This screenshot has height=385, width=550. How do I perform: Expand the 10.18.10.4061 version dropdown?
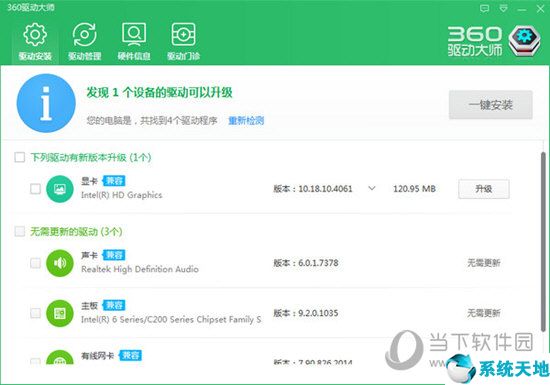click(x=372, y=189)
